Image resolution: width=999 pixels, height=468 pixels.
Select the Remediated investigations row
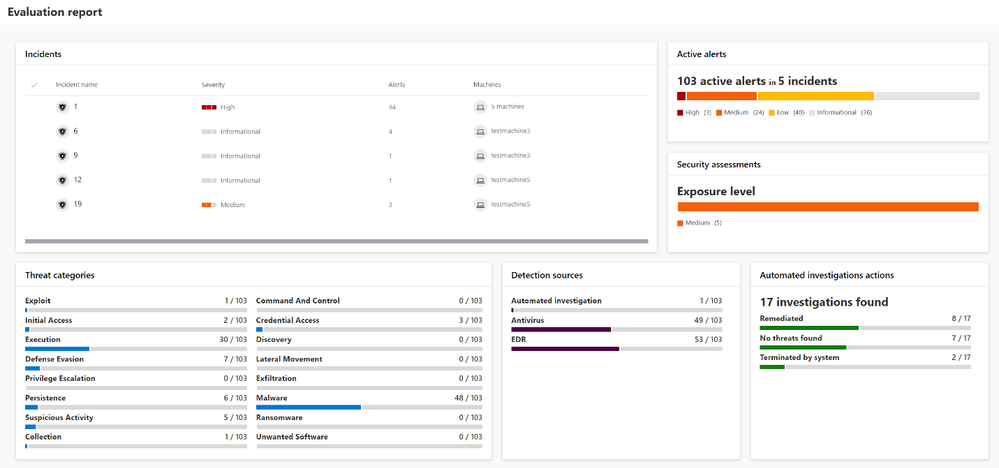865,323
